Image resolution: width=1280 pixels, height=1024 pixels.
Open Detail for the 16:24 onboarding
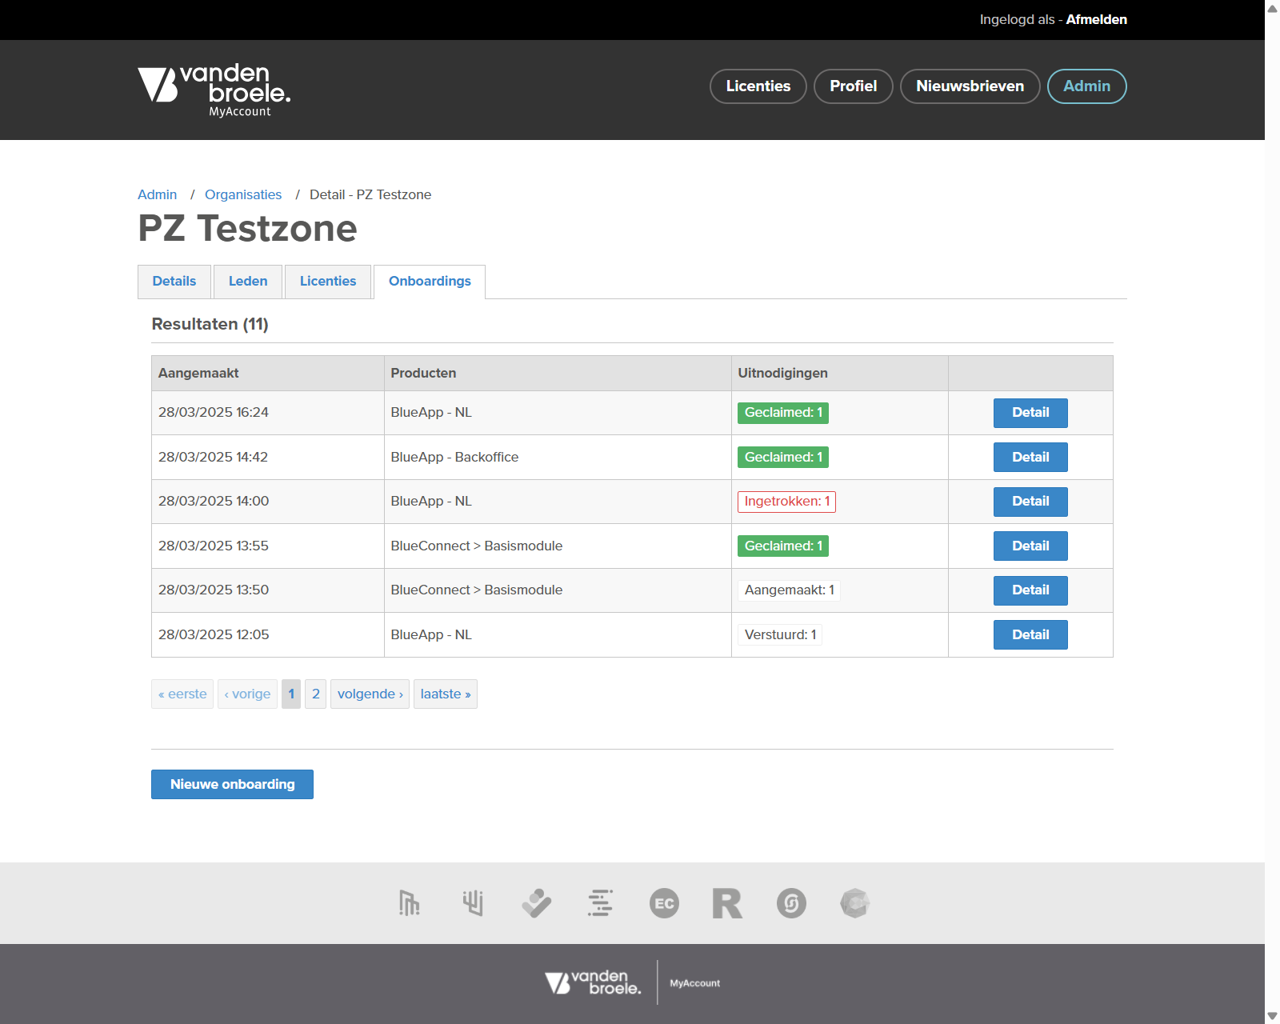click(1030, 412)
